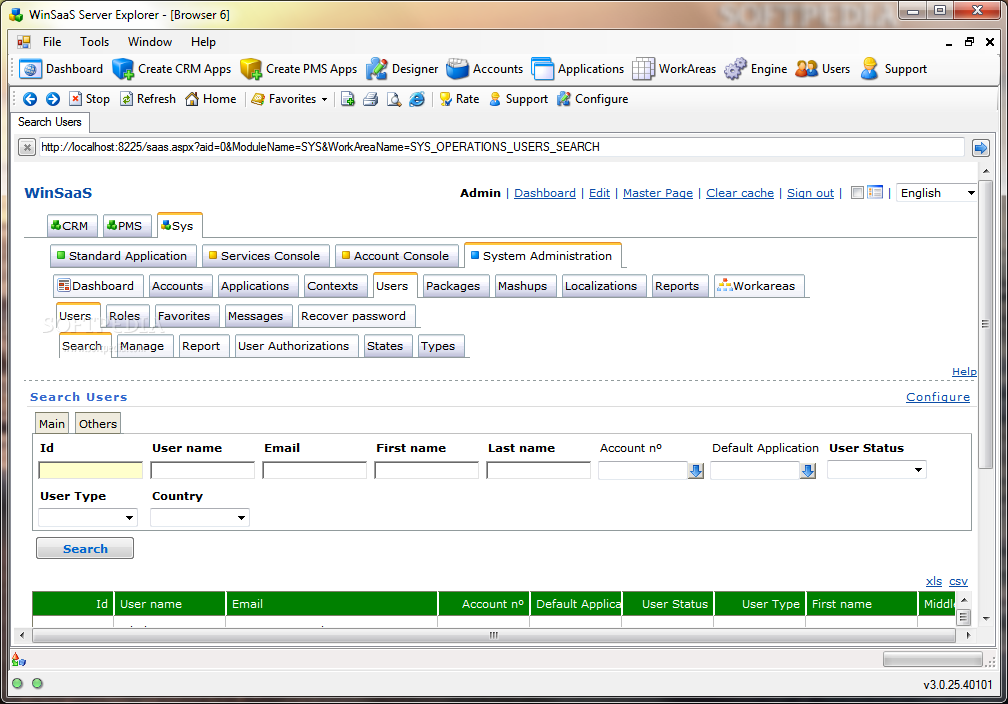Viewport: 1008px width, 704px height.
Task: Go forward with the blue forward arrow
Action: click(x=53, y=99)
